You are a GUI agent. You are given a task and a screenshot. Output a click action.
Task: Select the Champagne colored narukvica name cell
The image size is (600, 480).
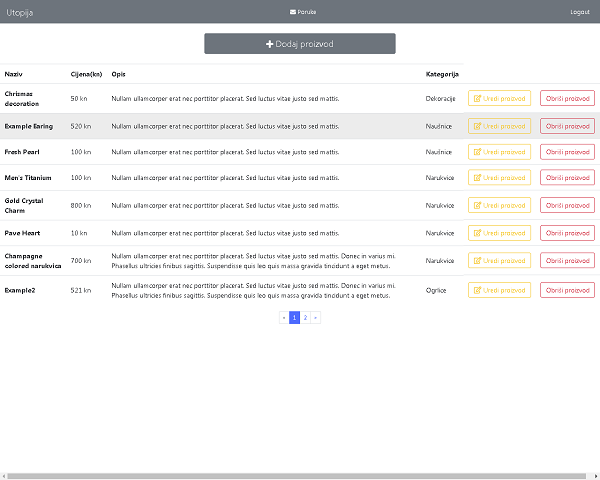click(33, 260)
